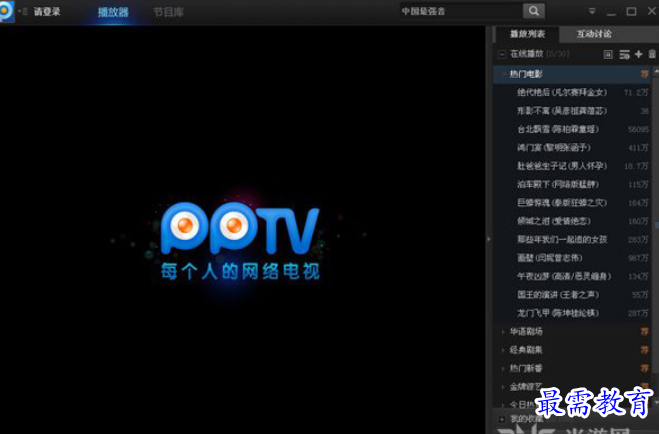The image size is (659, 434).
Task: Switch to the 播放器 tab
Action: (113, 12)
